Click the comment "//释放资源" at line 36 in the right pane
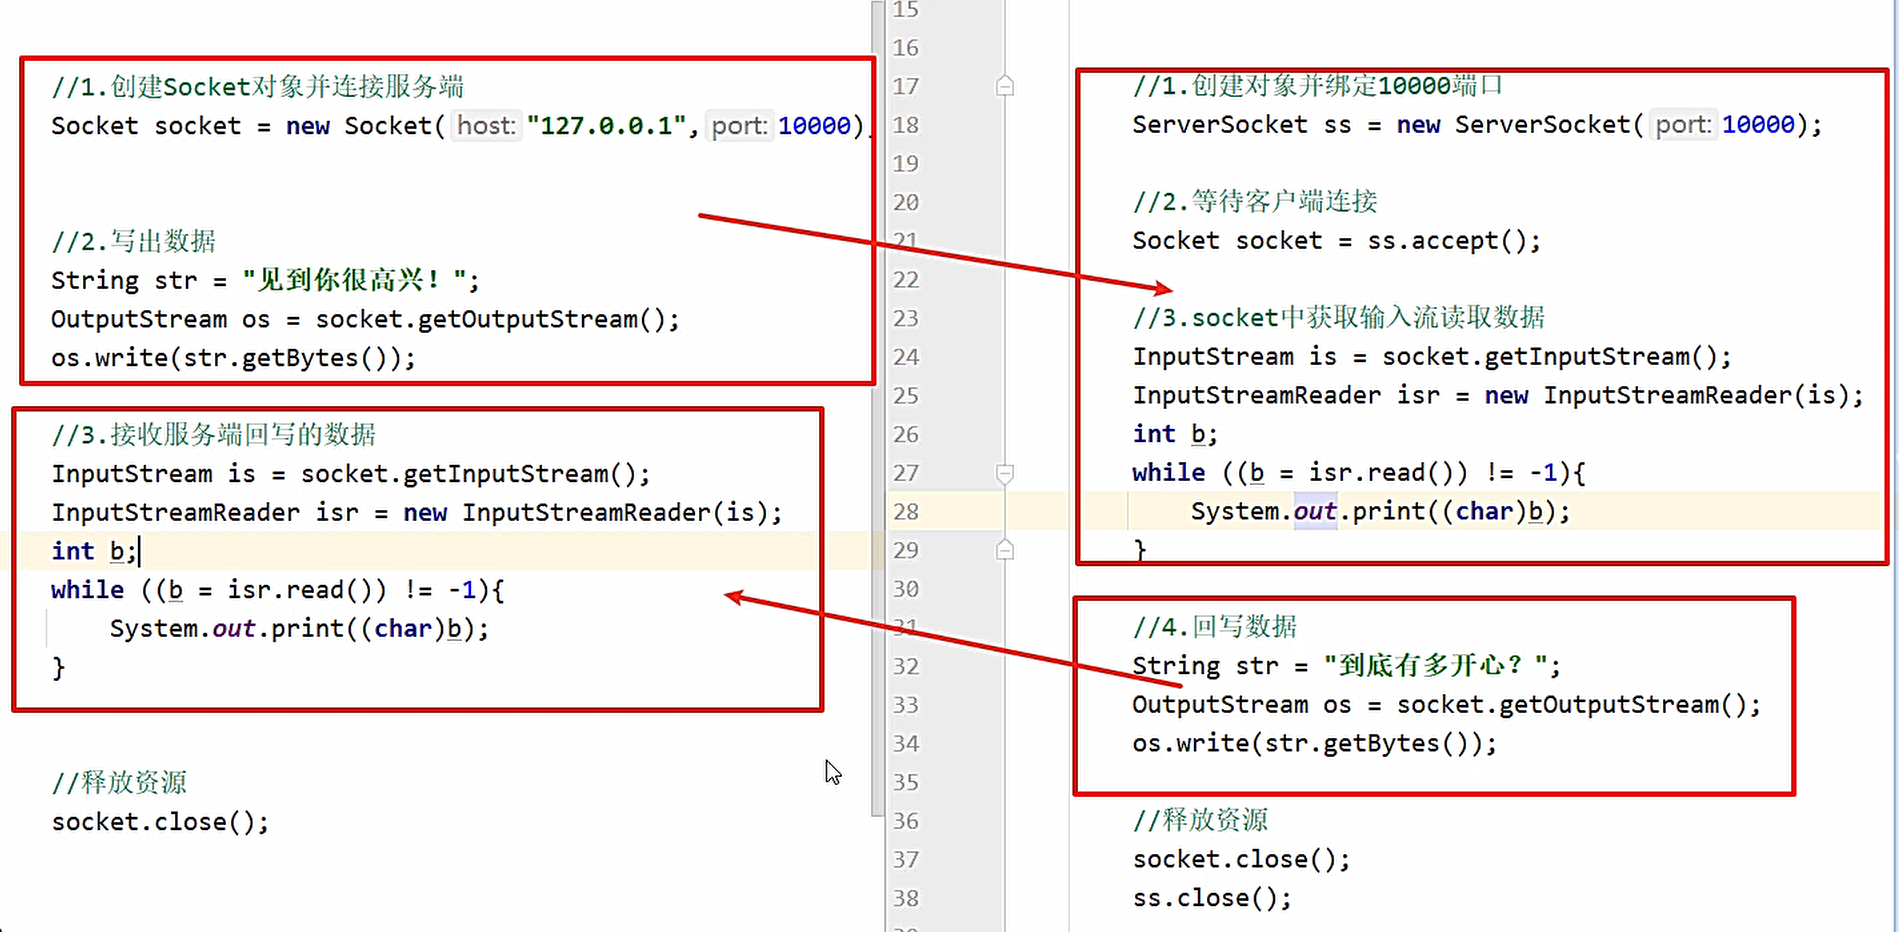 [x=1200, y=821]
